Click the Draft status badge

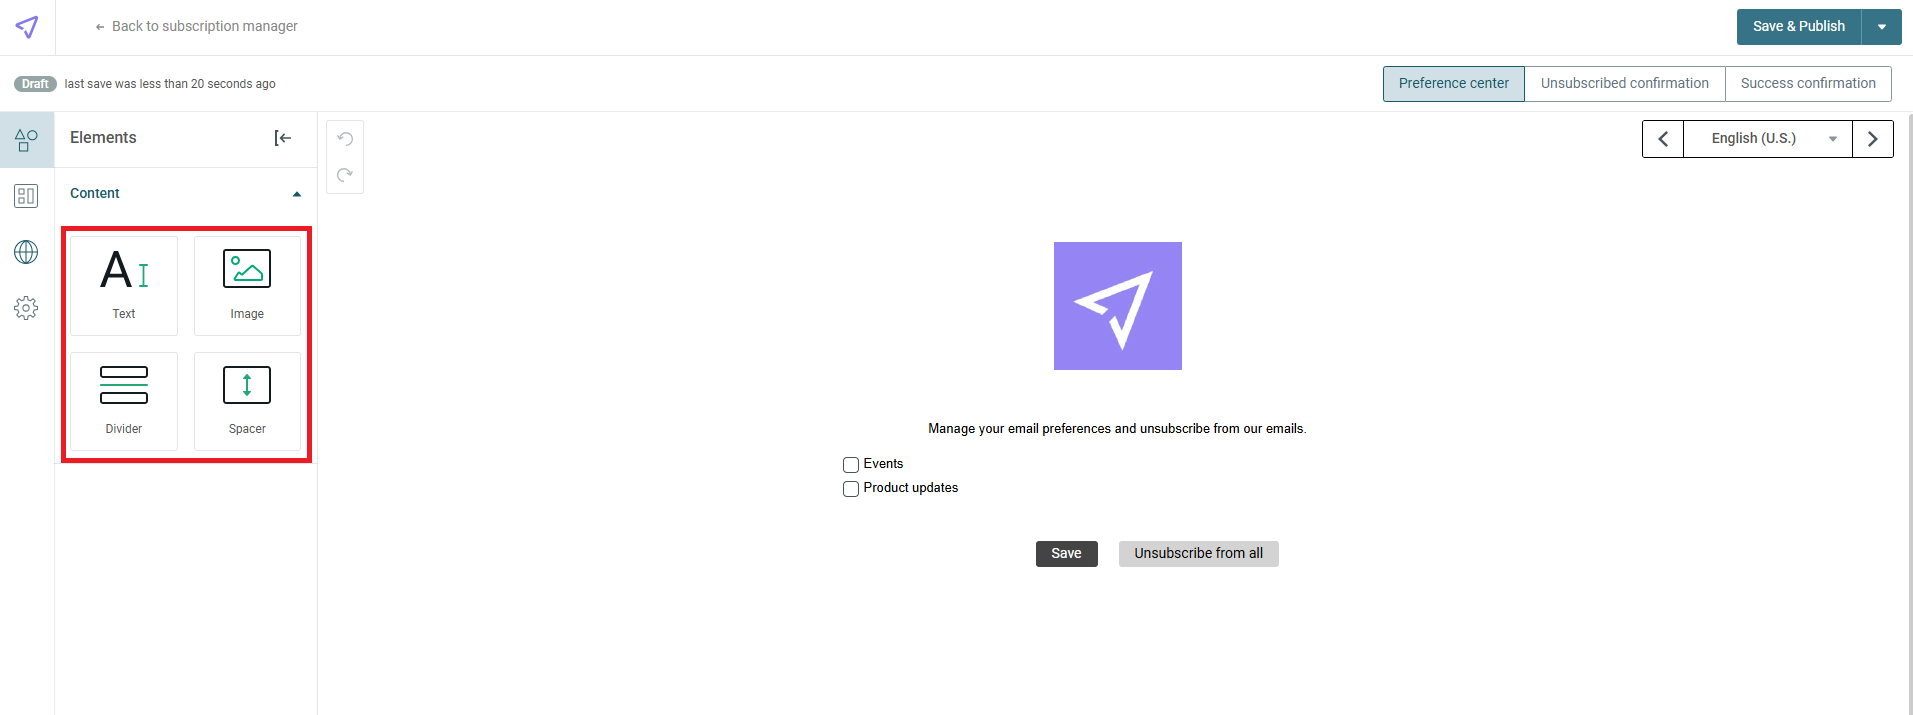coord(35,84)
